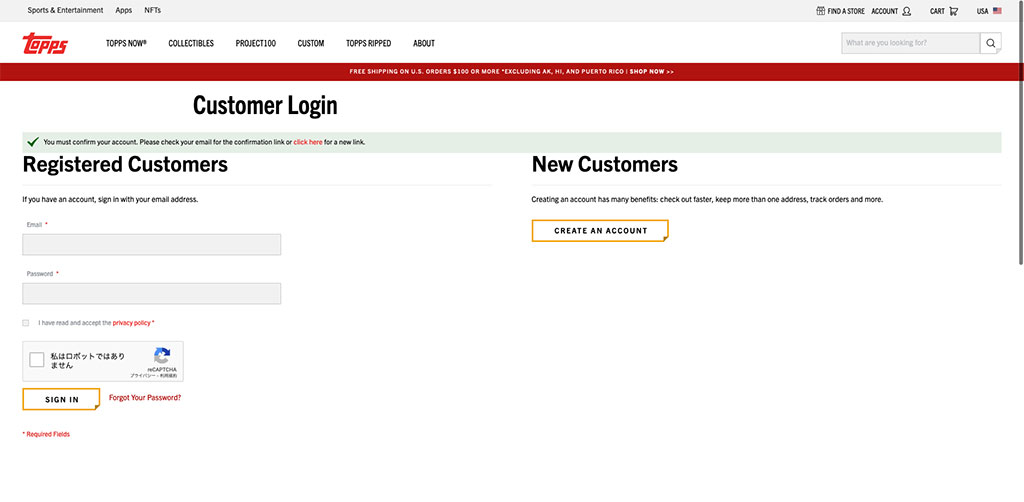Click the reCAPTCHA logo
1024x502 pixels.
(162, 356)
